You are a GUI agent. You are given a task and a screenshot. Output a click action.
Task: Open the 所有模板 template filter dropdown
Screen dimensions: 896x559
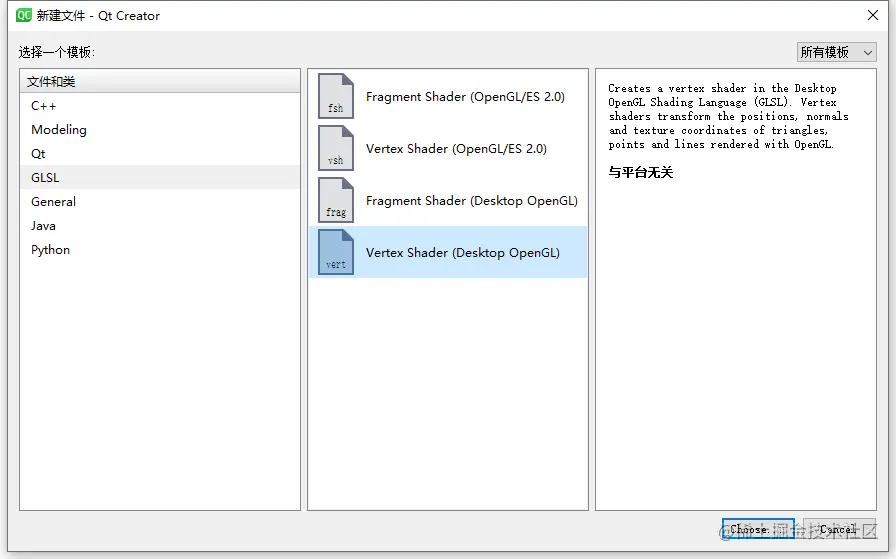[836, 52]
